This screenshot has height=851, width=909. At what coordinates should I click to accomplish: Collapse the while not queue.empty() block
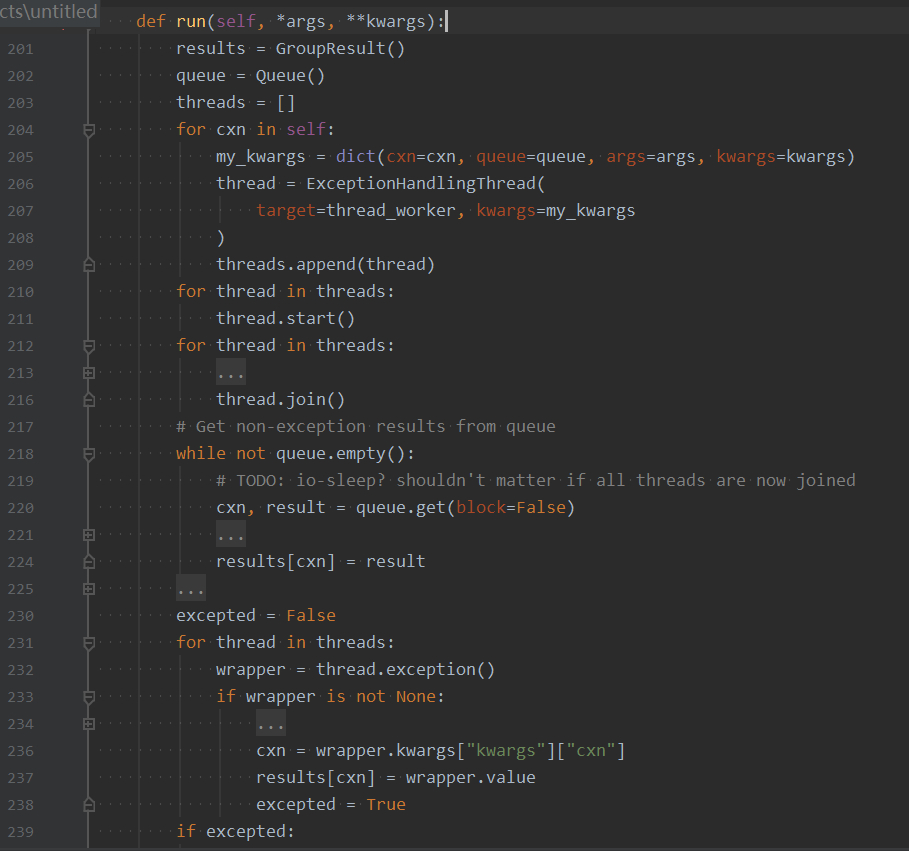click(89, 454)
